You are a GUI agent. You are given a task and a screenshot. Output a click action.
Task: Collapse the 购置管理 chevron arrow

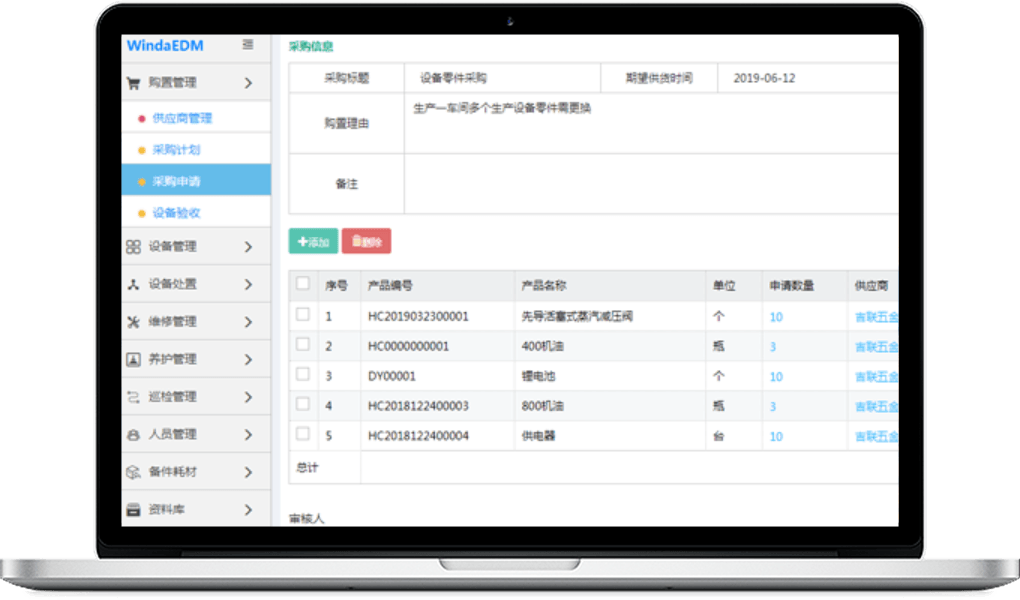(249, 83)
